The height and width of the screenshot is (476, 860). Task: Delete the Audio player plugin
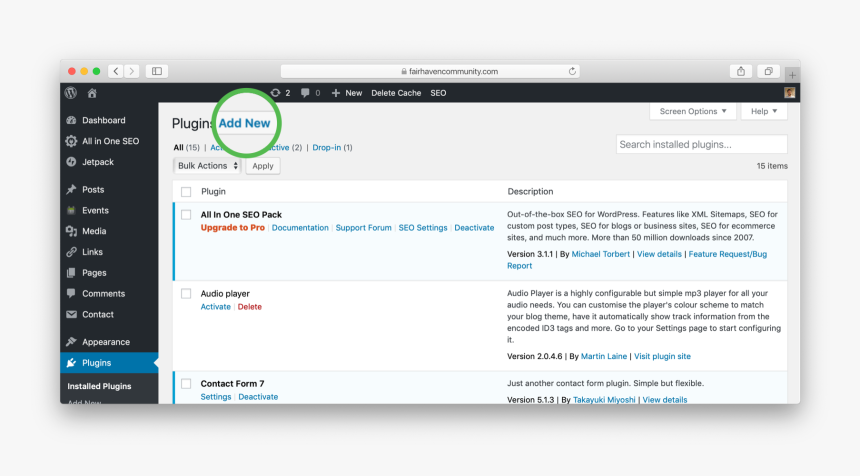tap(250, 307)
